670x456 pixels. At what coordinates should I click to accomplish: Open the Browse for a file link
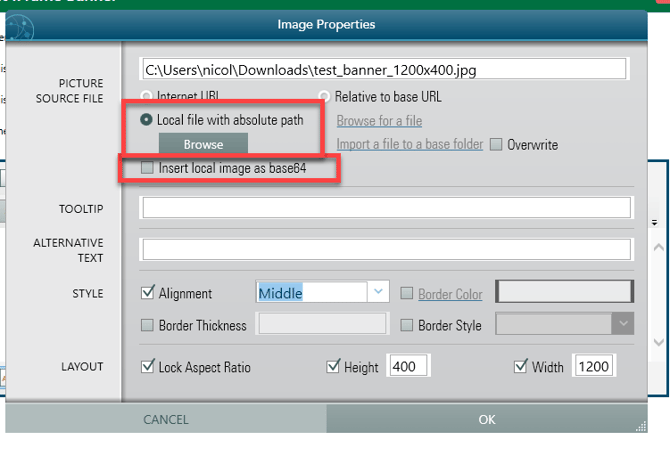click(379, 121)
